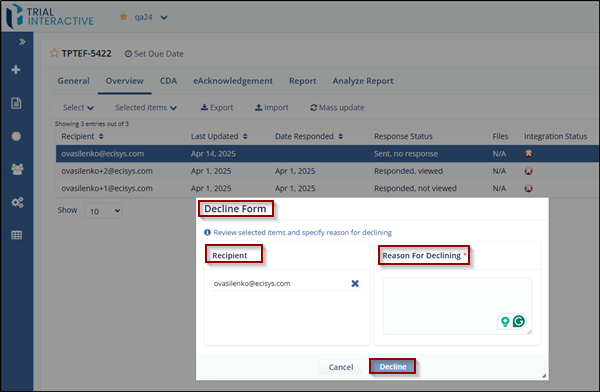The image size is (600, 392).
Task: Switch to the General tab
Action: point(73,81)
